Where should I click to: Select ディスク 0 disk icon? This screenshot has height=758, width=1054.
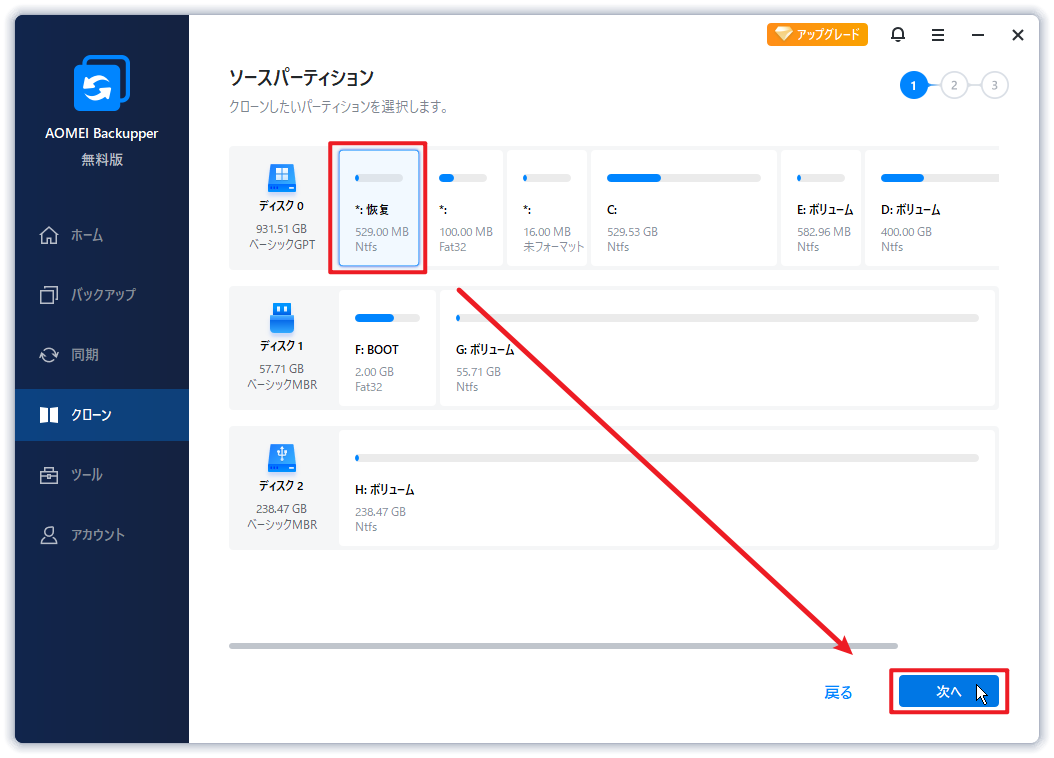click(x=282, y=178)
